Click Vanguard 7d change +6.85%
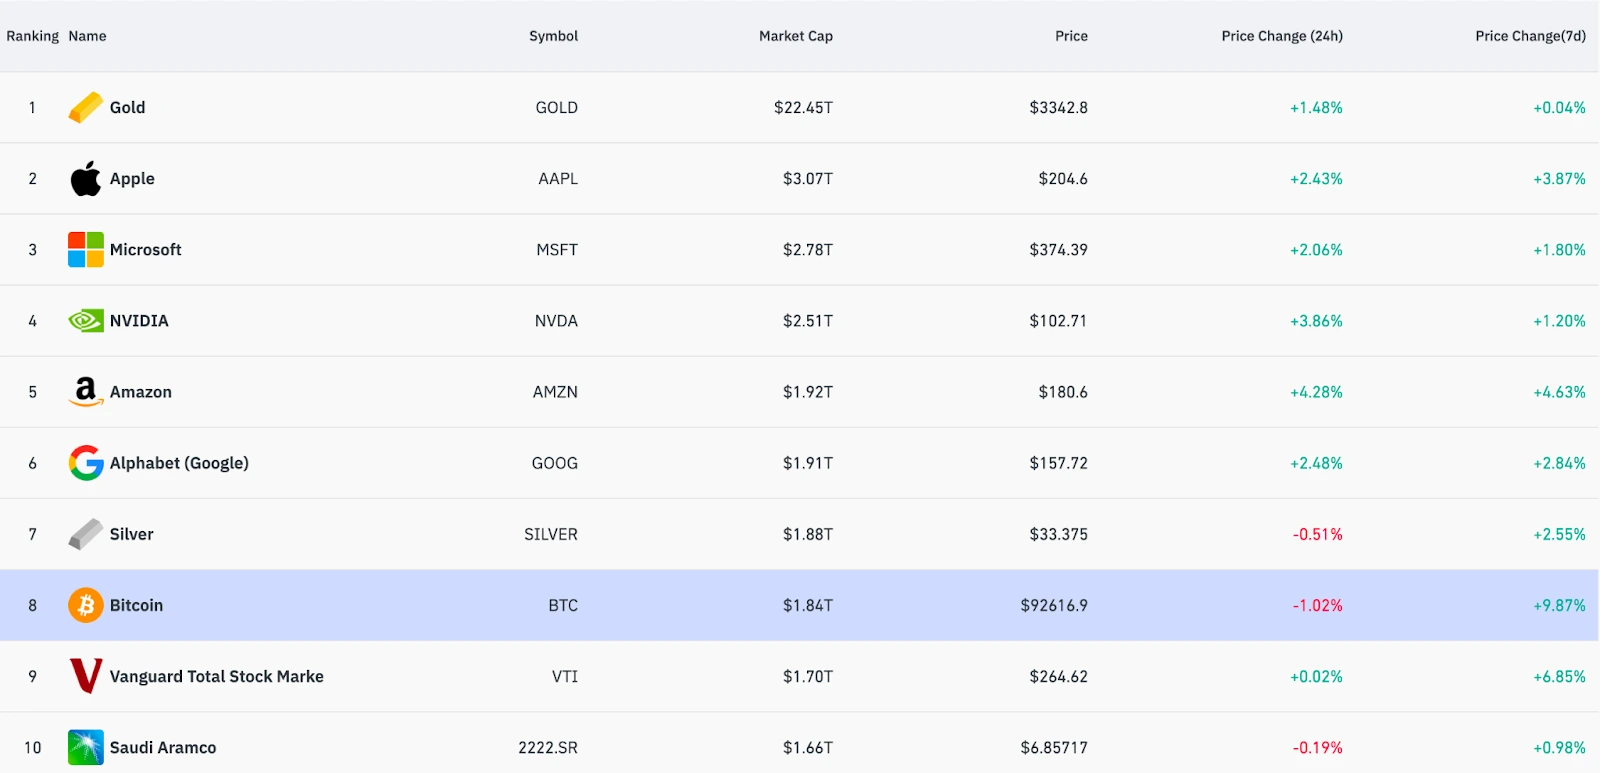1600x773 pixels. pyautogui.click(x=1559, y=676)
